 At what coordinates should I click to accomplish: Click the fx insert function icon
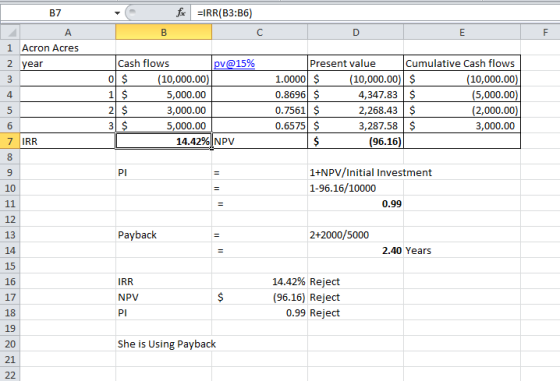(181, 13)
